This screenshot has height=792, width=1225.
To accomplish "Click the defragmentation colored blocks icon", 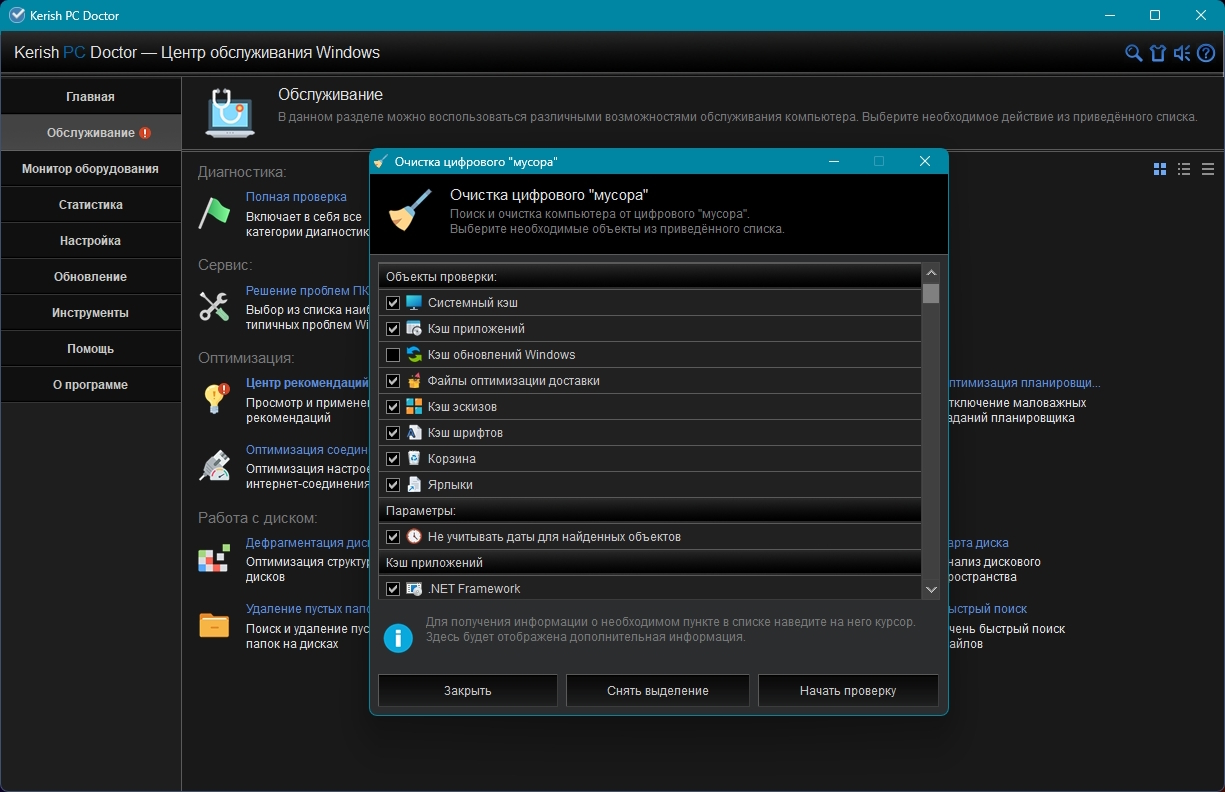I will (214, 559).
